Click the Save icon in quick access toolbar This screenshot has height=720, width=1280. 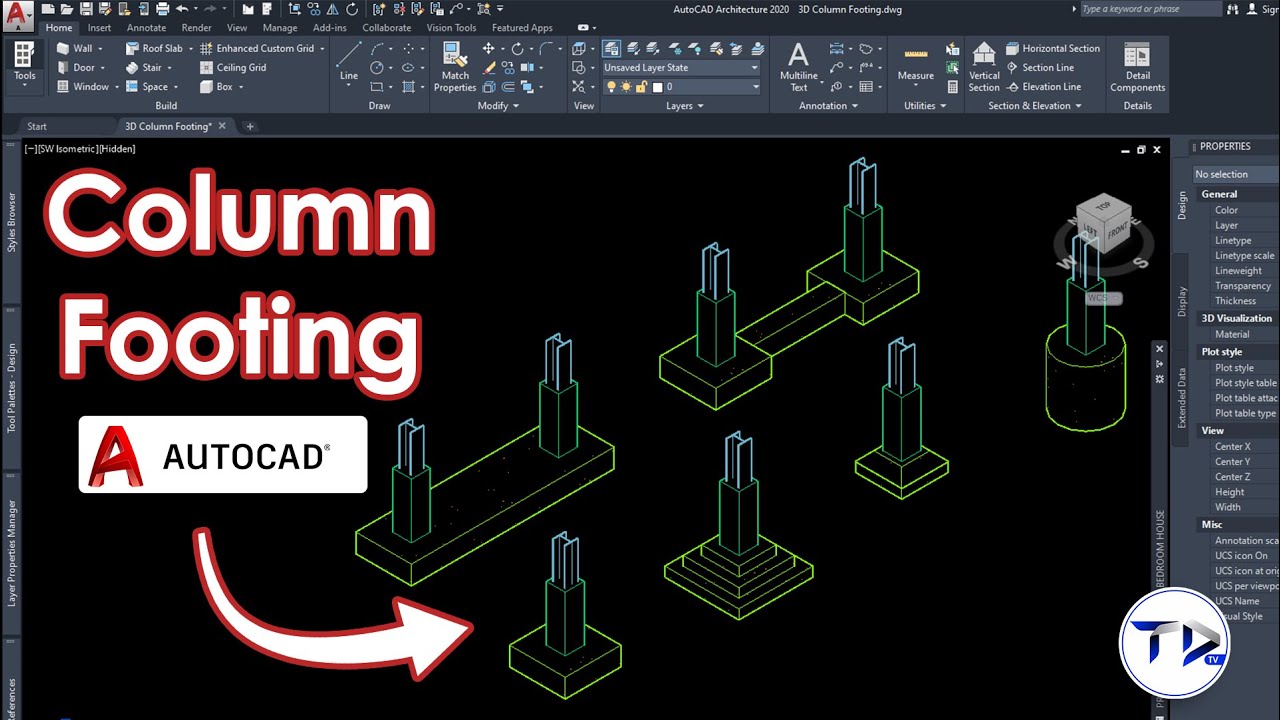(86, 9)
